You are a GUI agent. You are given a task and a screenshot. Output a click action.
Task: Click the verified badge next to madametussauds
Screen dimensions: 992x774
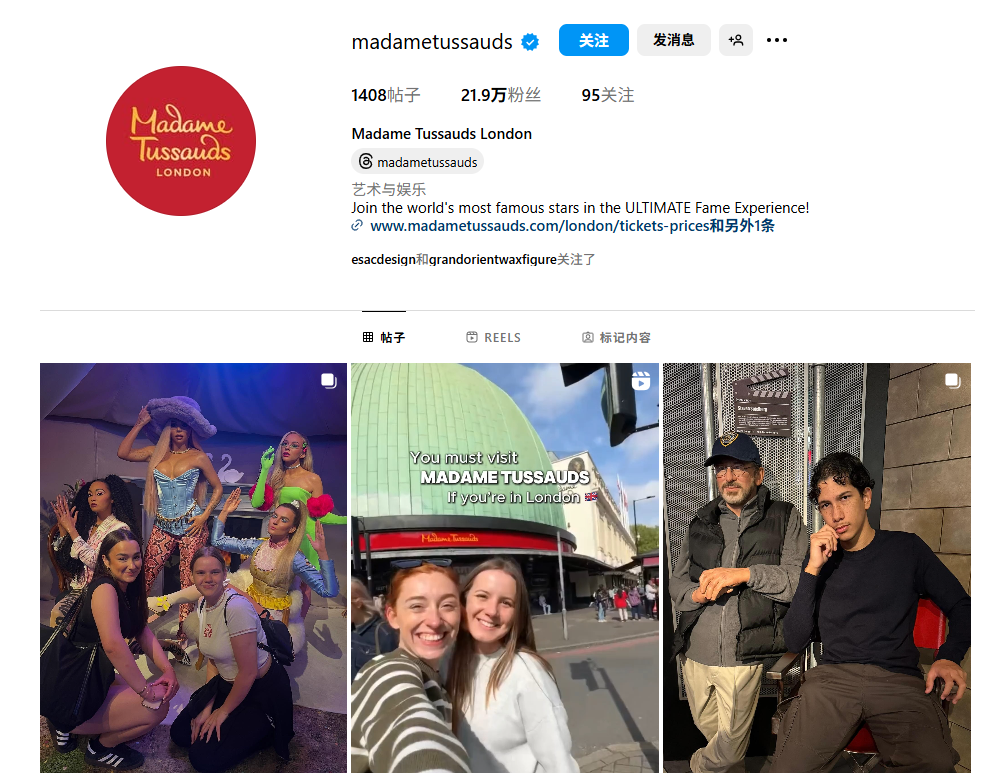point(530,42)
